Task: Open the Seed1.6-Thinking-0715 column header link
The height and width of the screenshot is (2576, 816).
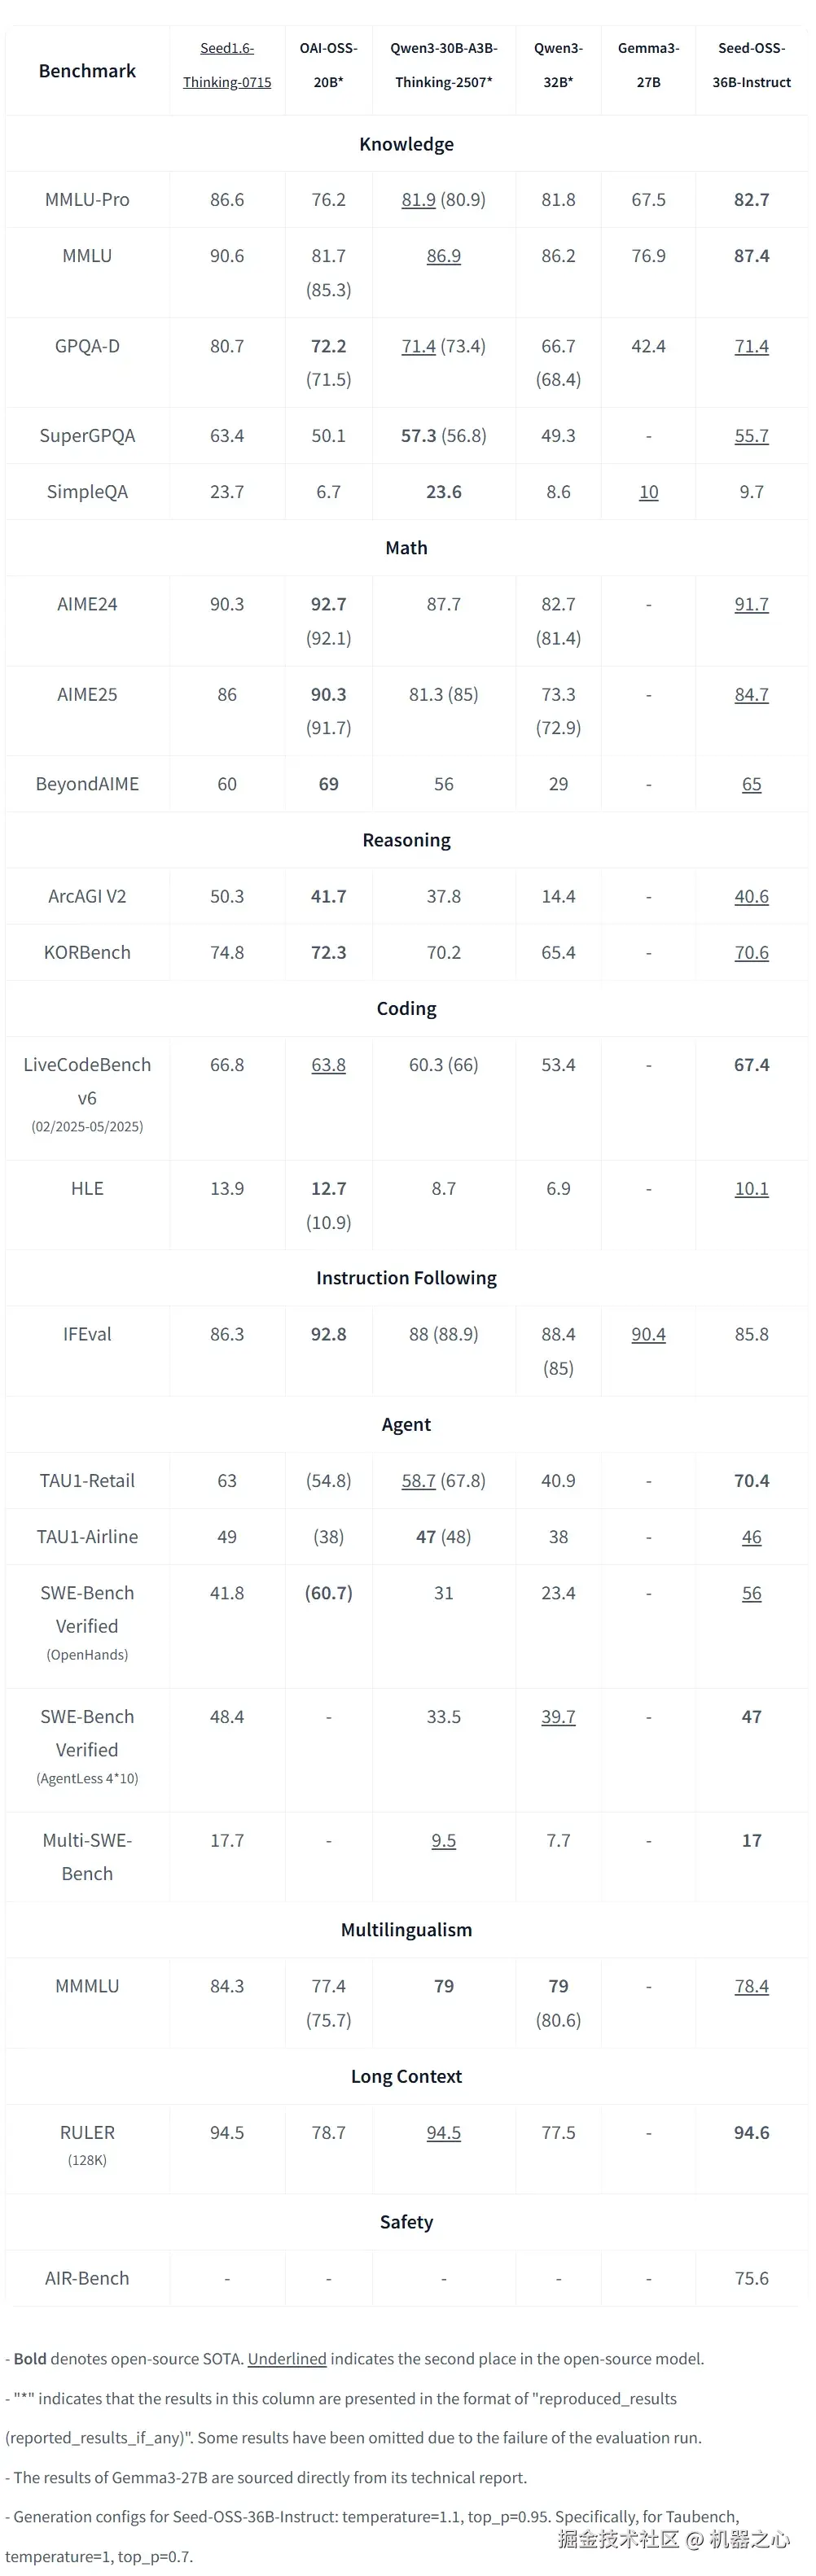Action: [x=227, y=65]
